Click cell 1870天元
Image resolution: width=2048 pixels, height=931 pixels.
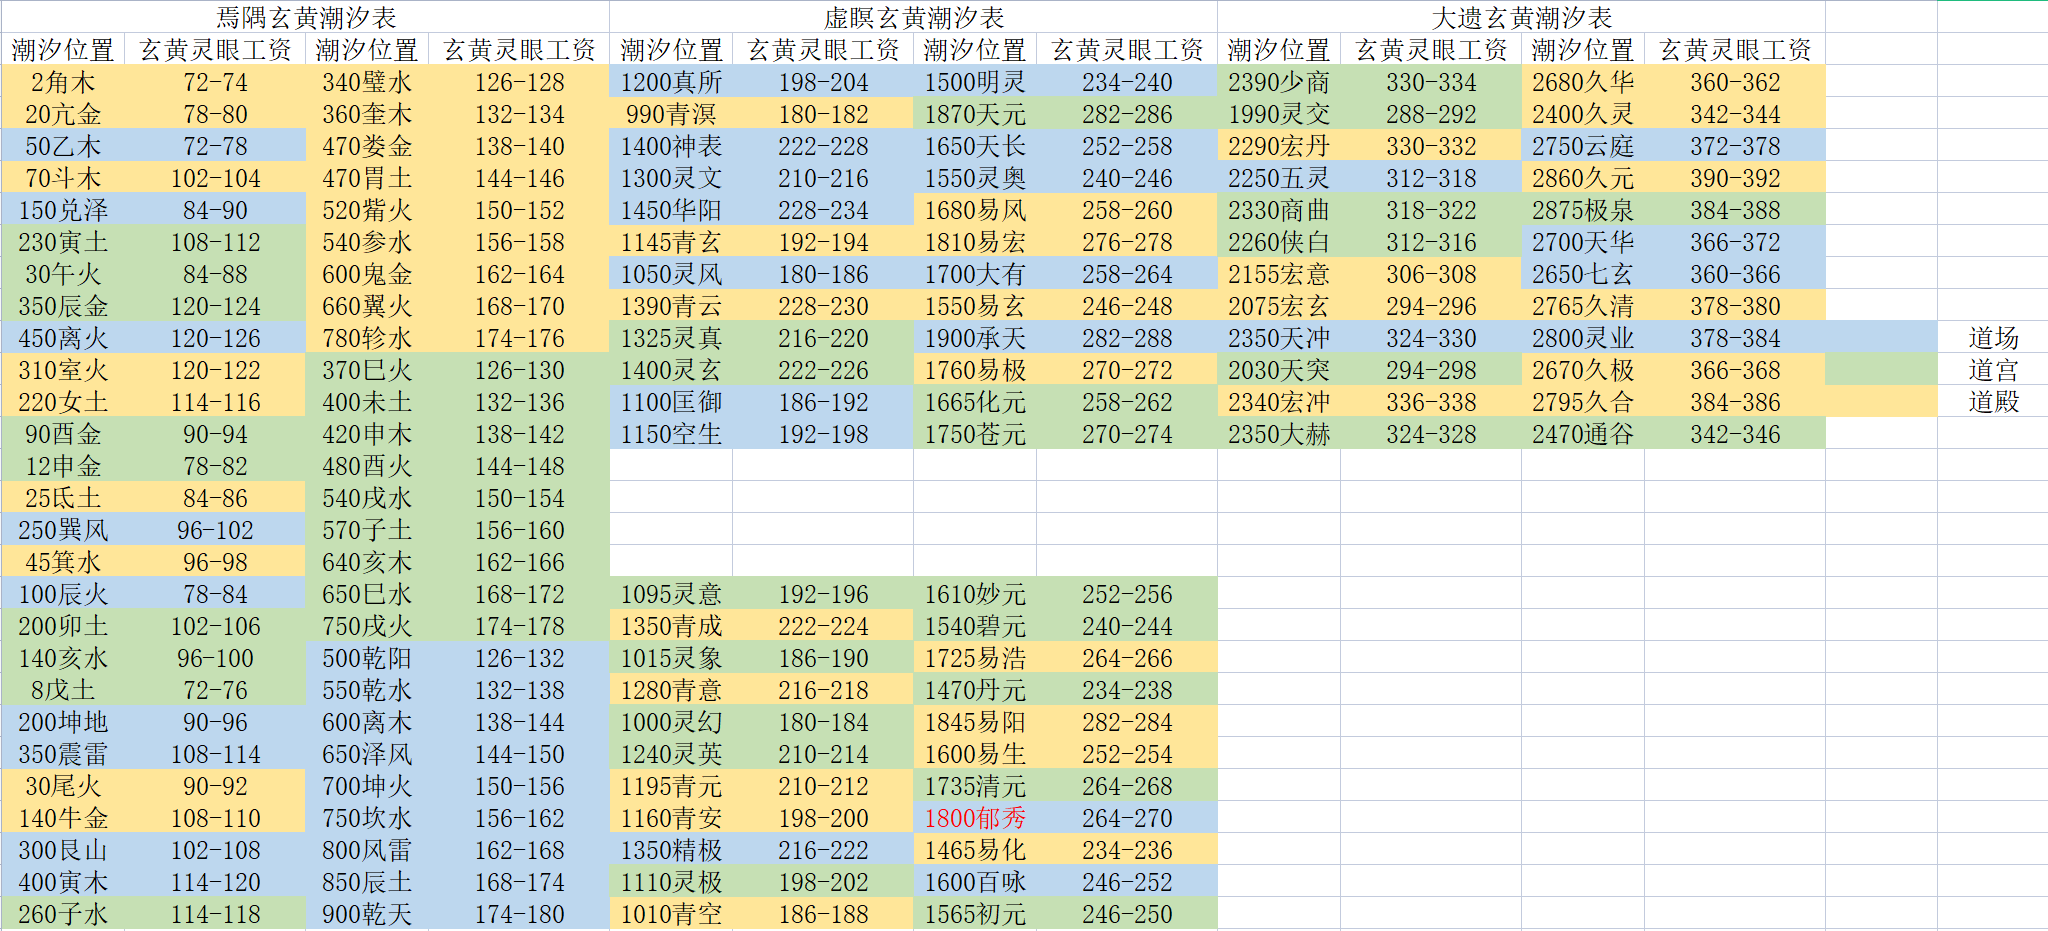(x=975, y=113)
